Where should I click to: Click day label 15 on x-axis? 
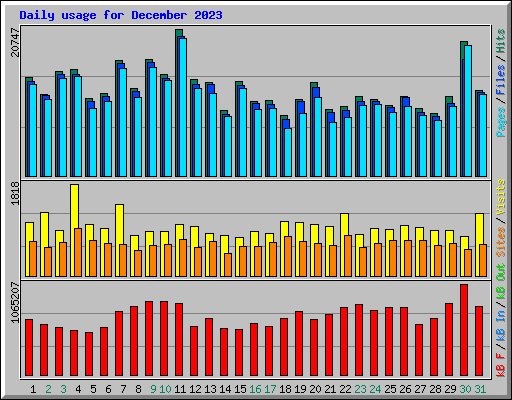[x=240, y=389]
